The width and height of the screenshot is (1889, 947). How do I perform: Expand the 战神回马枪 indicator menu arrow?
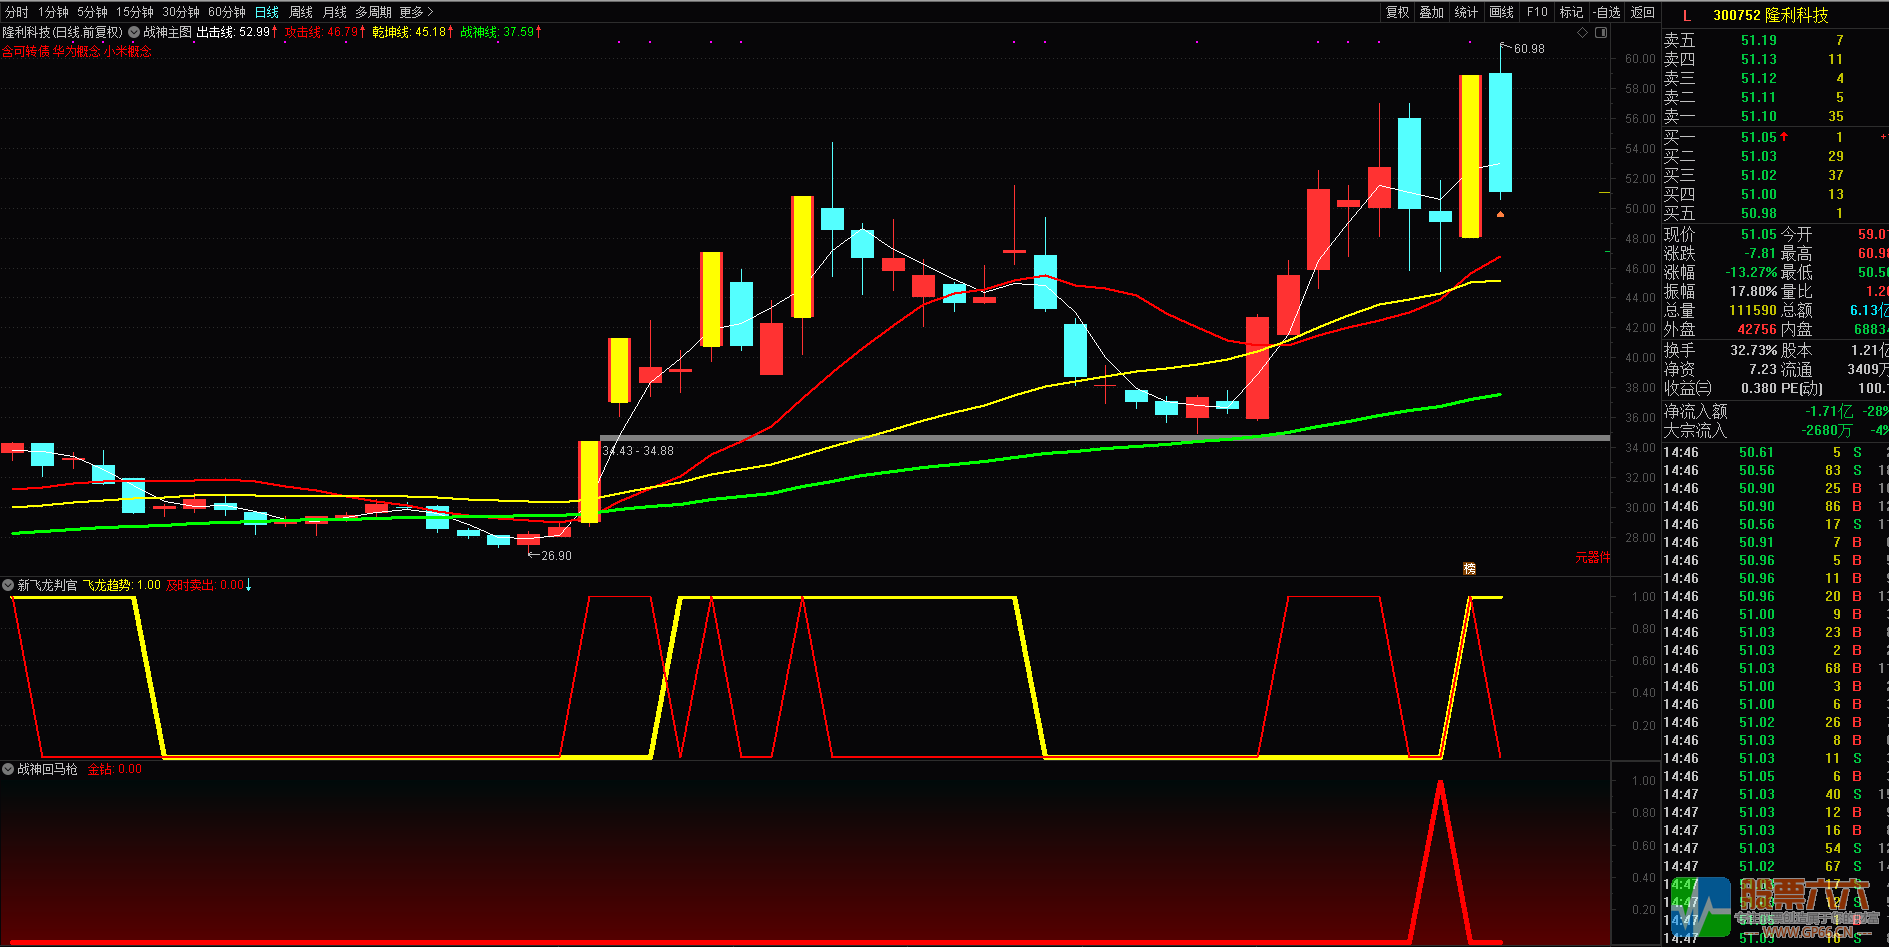point(8,769)
